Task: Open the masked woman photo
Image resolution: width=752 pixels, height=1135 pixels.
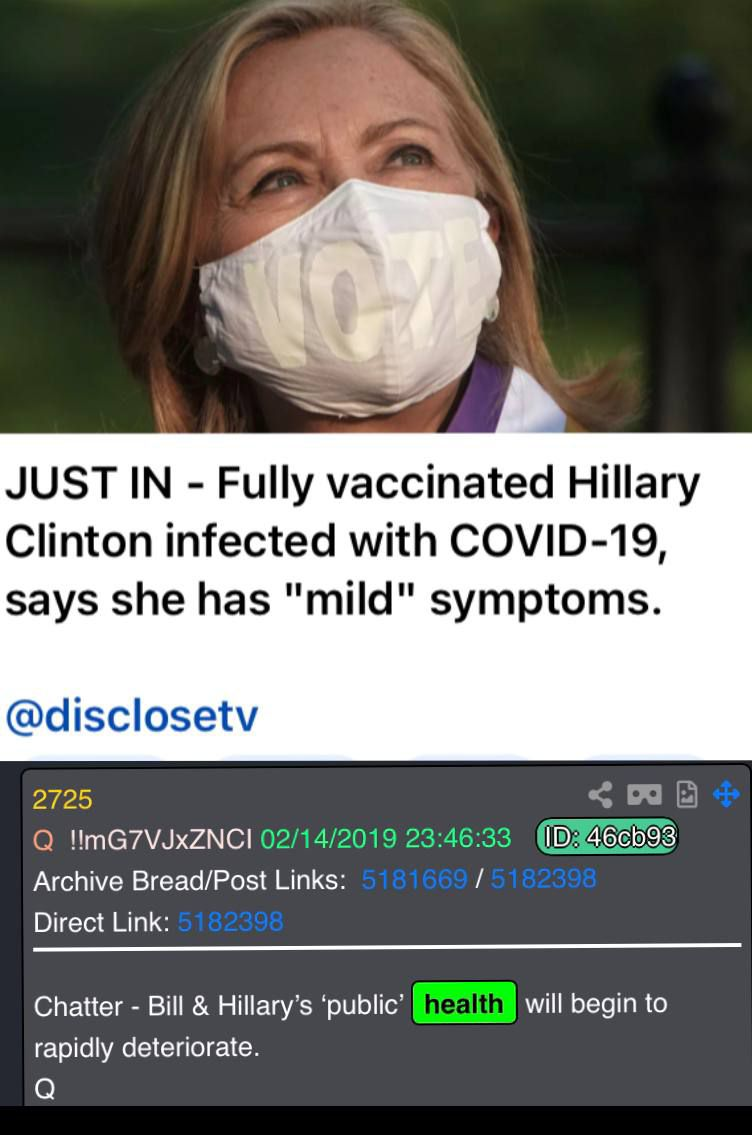Action: (x=376, y=216)
